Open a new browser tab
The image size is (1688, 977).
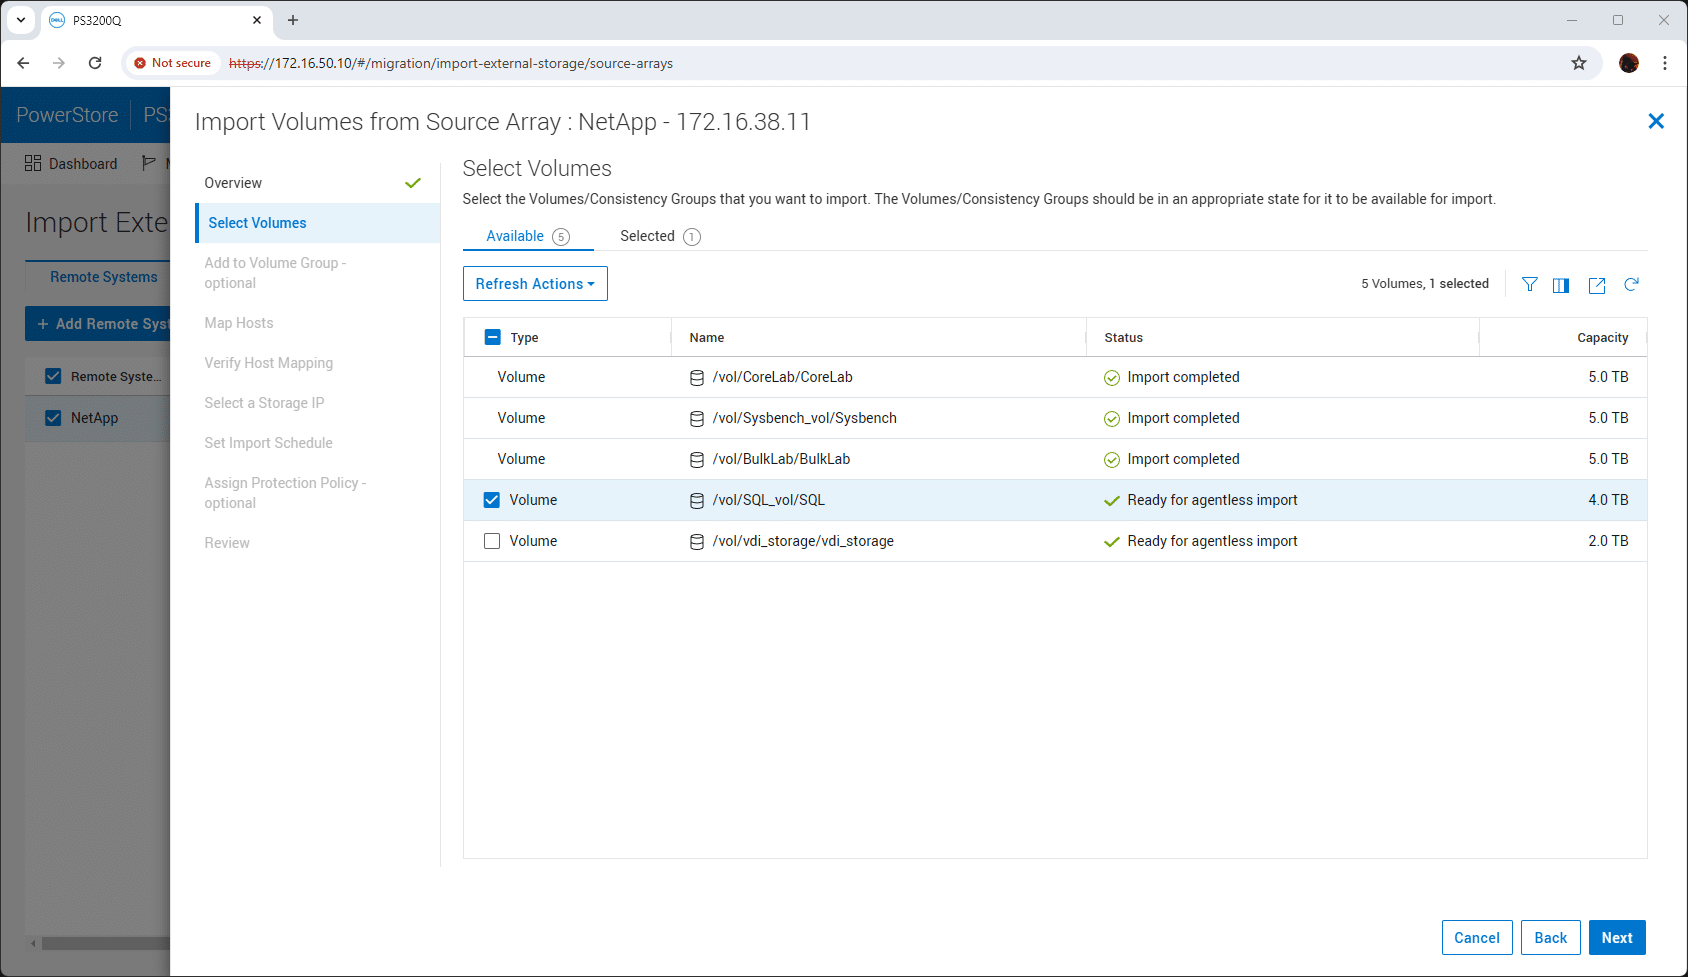[x=293, y=20]
